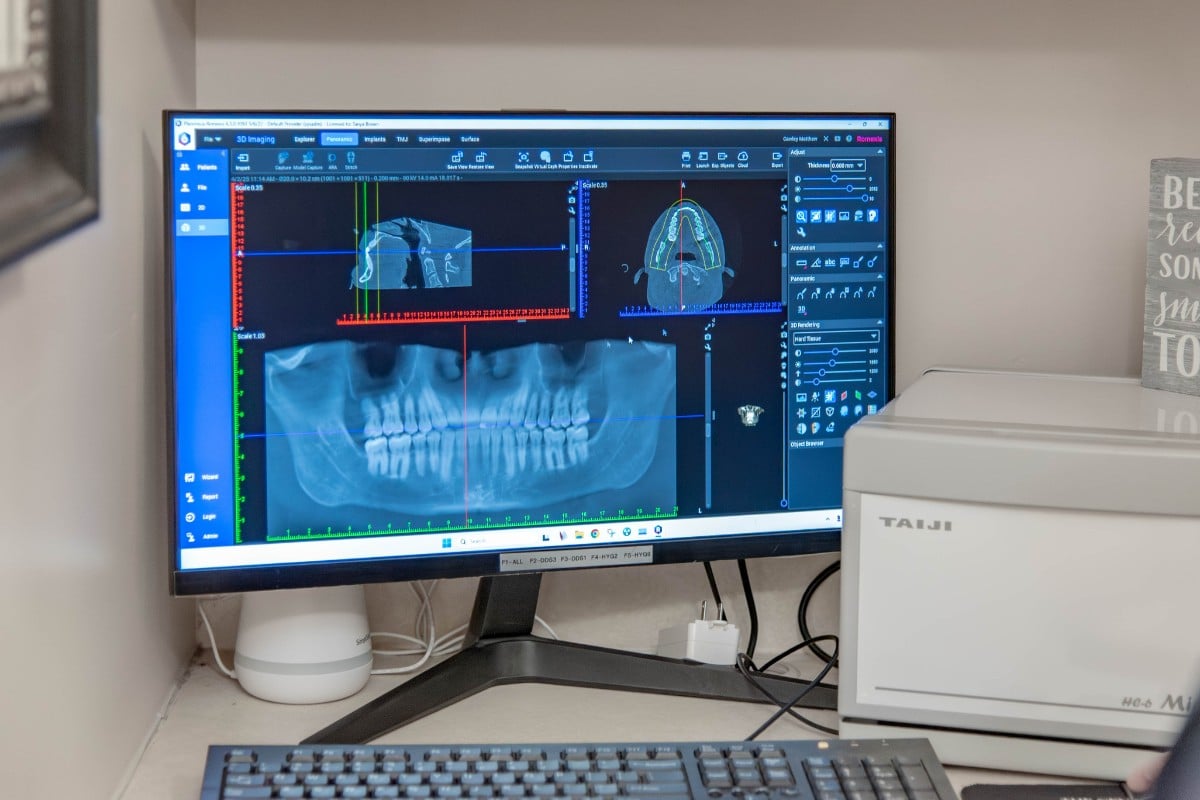Screen dimensions: 1200x800
Task: Click the Print icon
Action: coord(686,157)
